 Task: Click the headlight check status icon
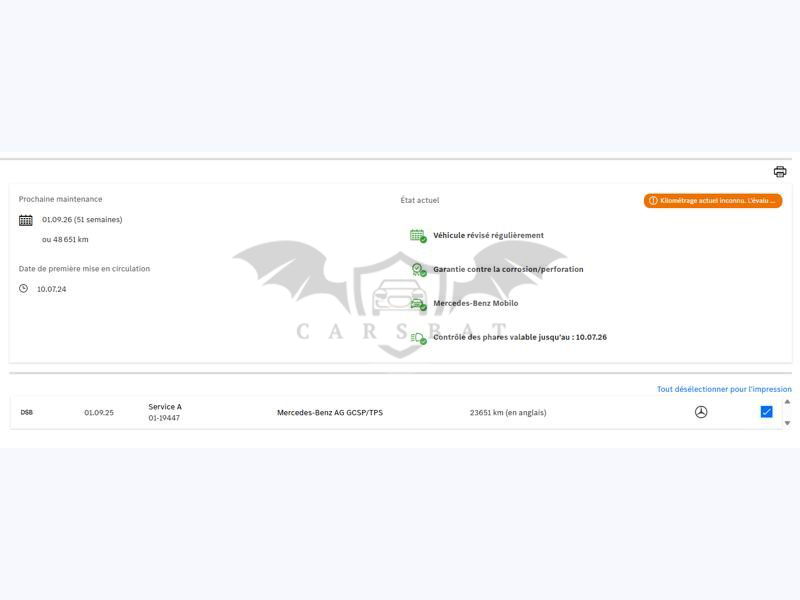(417, 338)
